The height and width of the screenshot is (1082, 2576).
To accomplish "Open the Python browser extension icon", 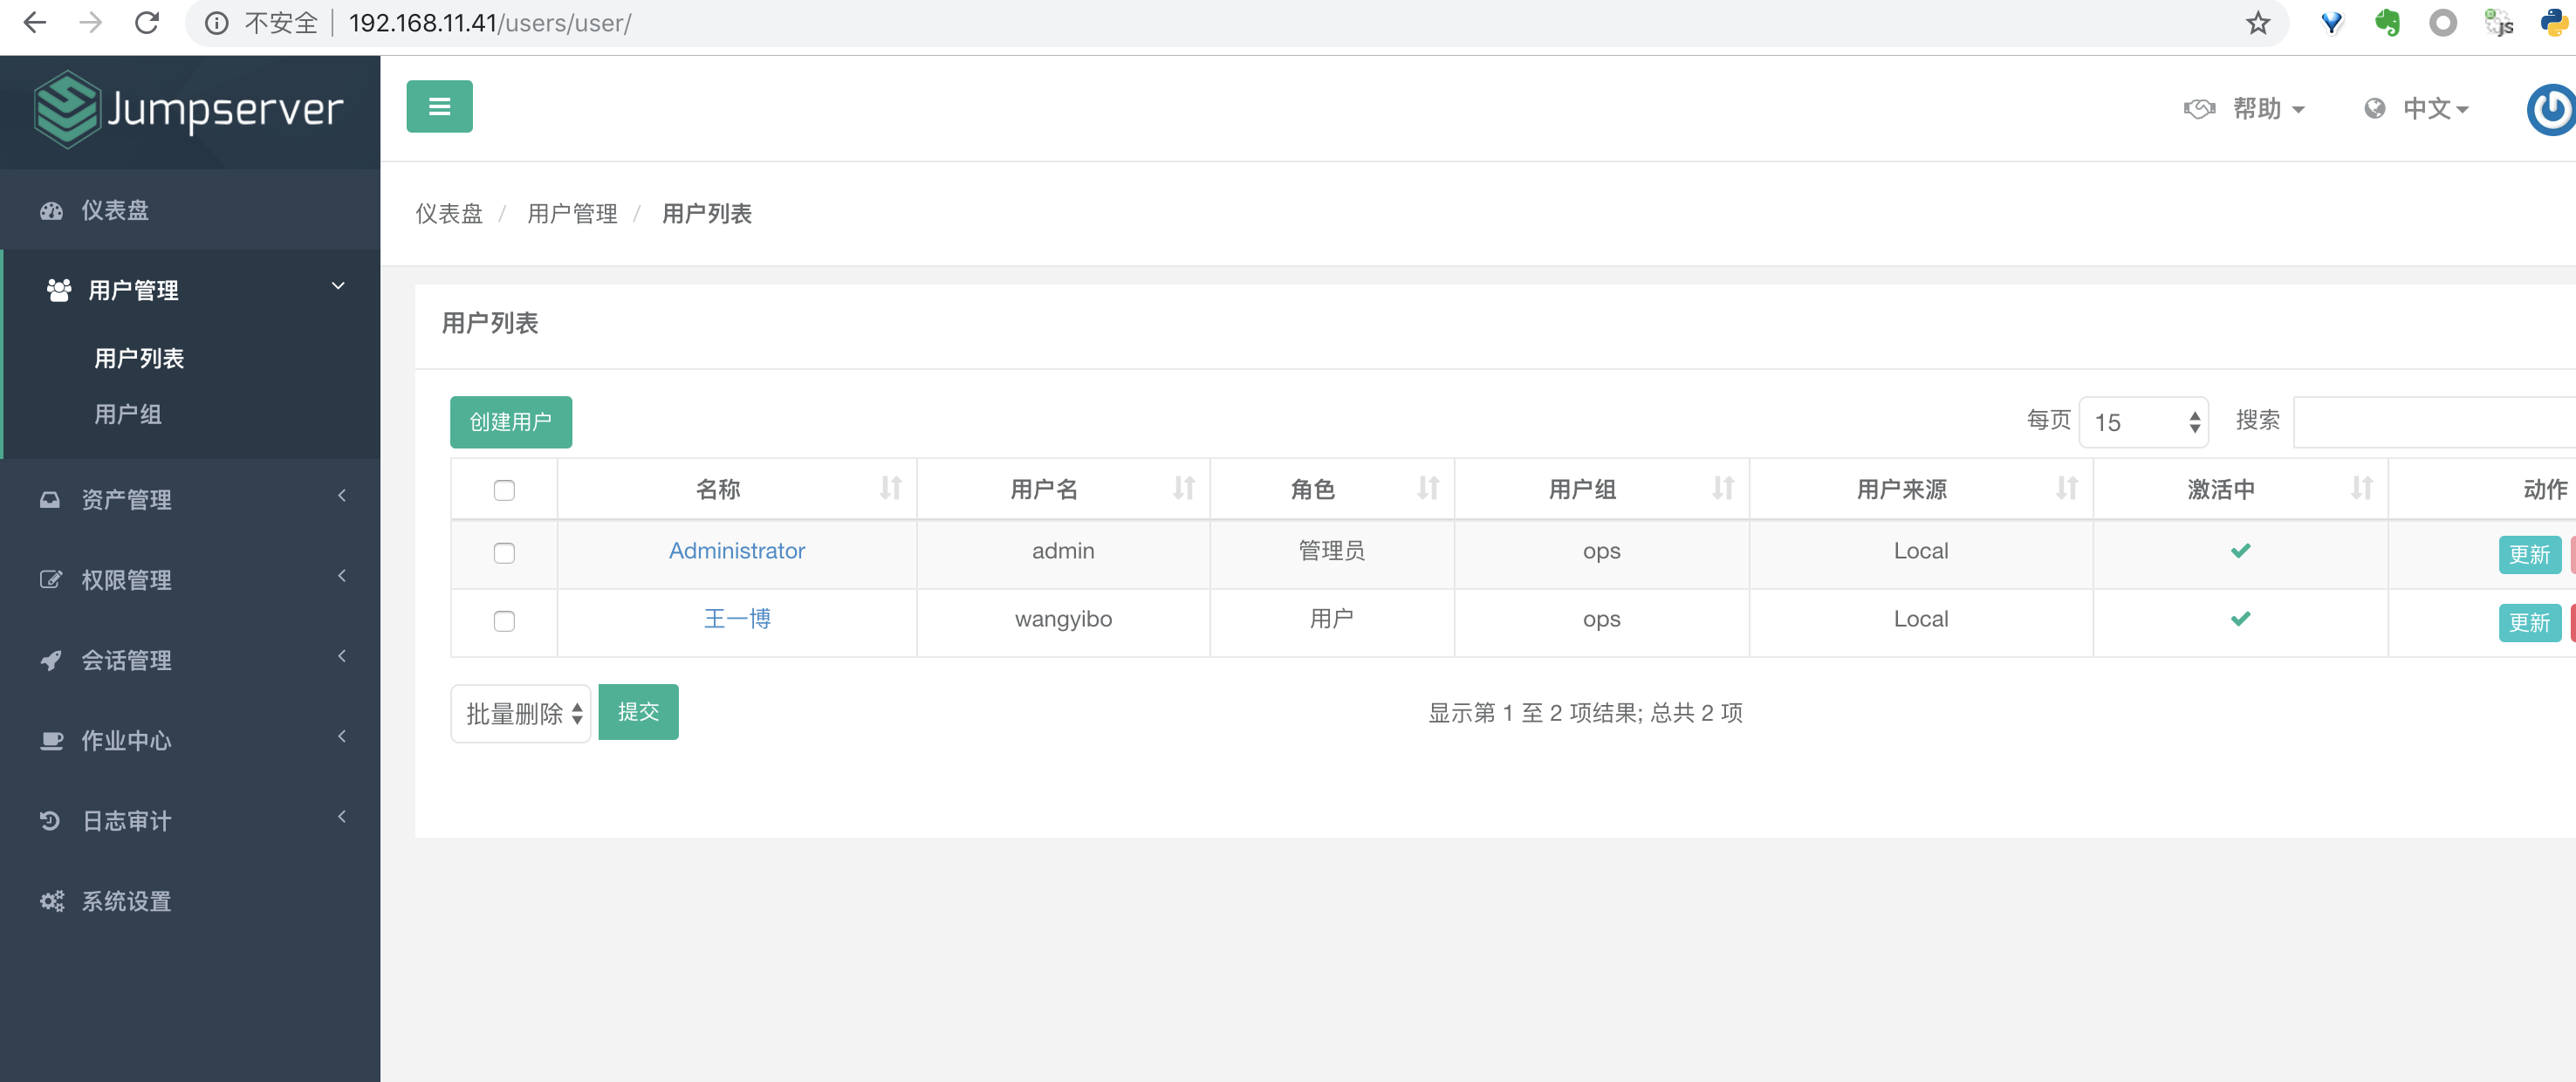I will [2554, 23].
